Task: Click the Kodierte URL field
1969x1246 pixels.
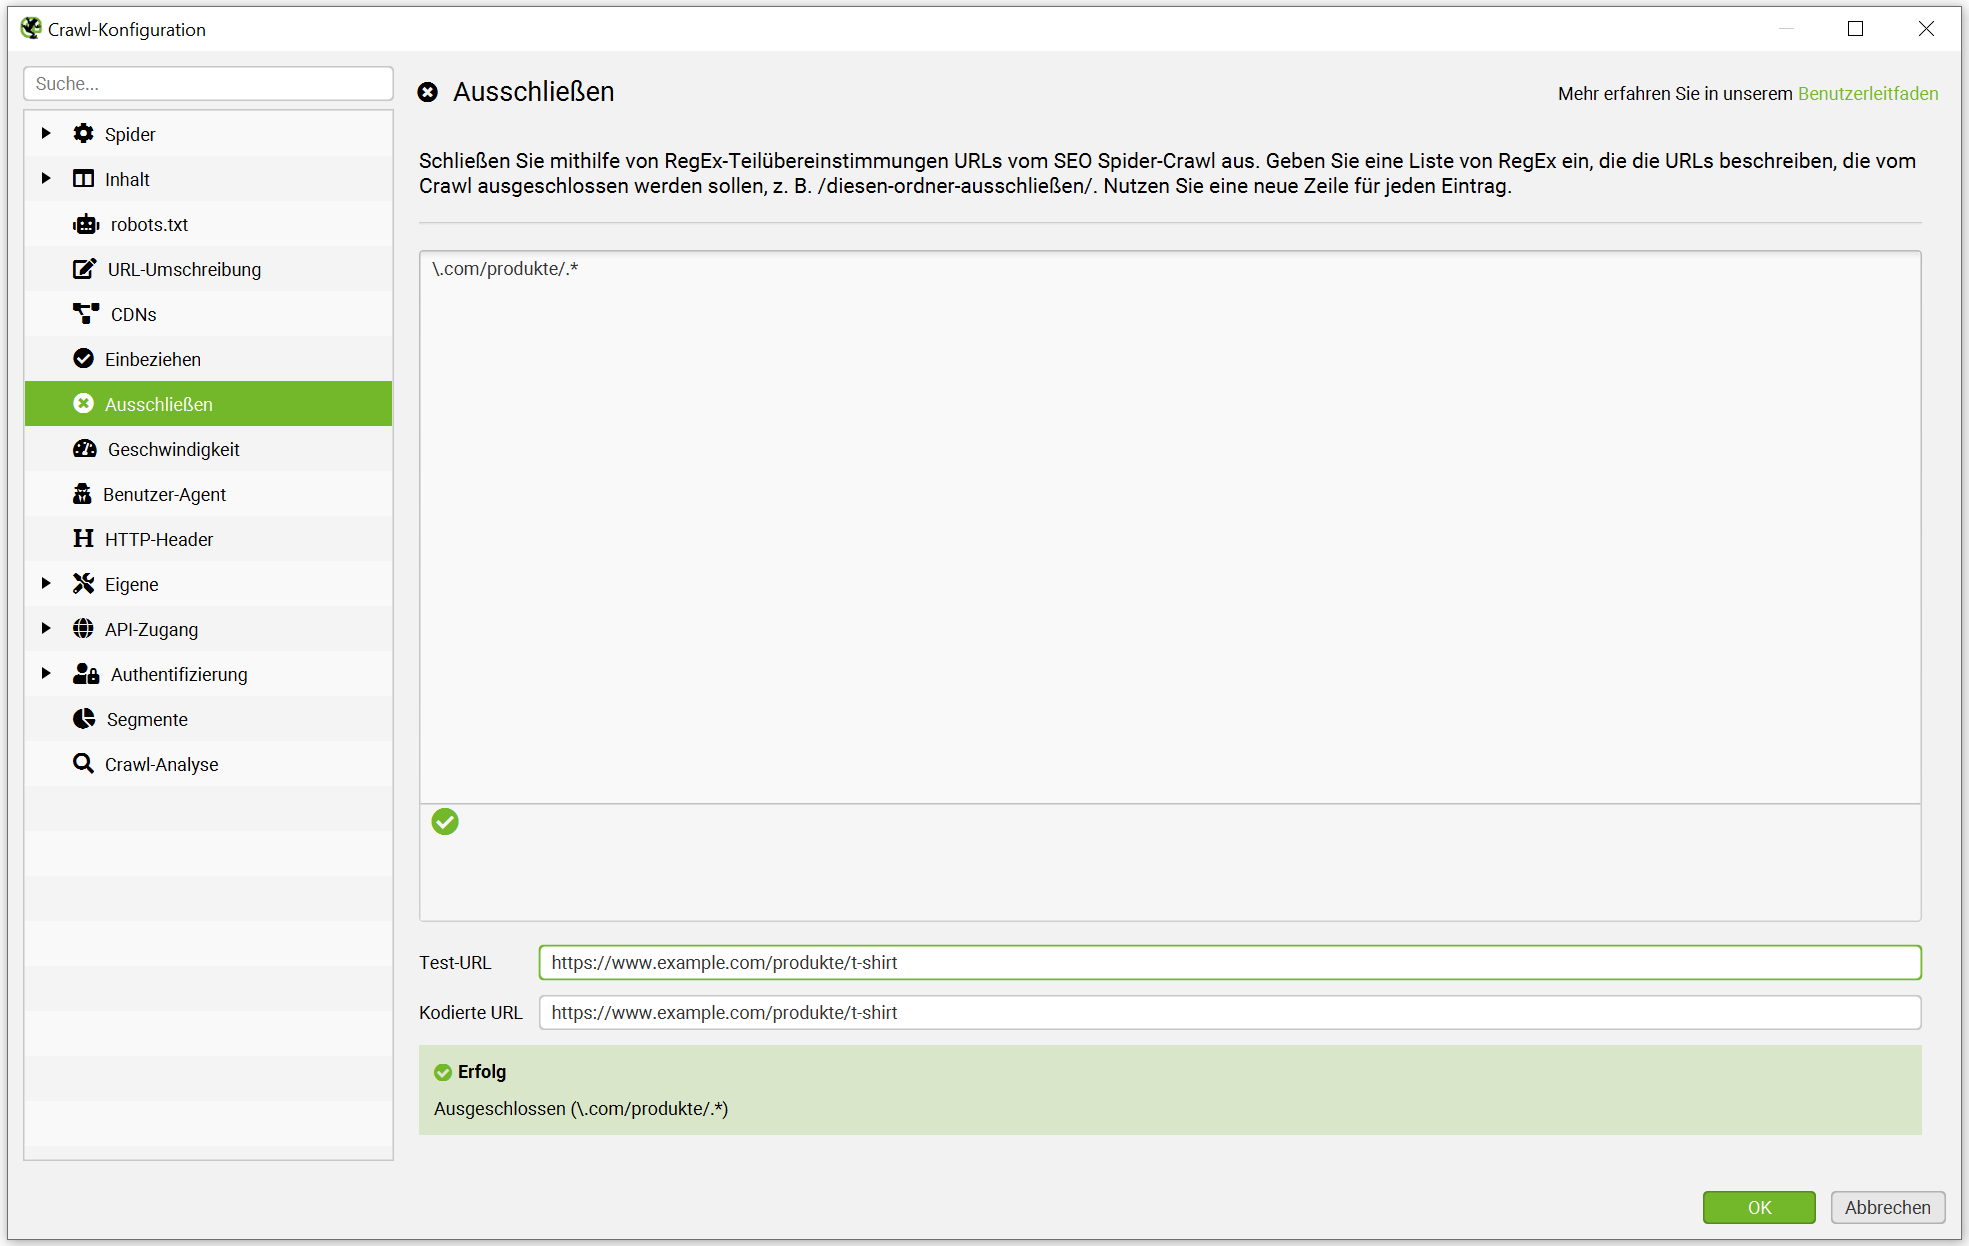Action: [1230, 1012]
